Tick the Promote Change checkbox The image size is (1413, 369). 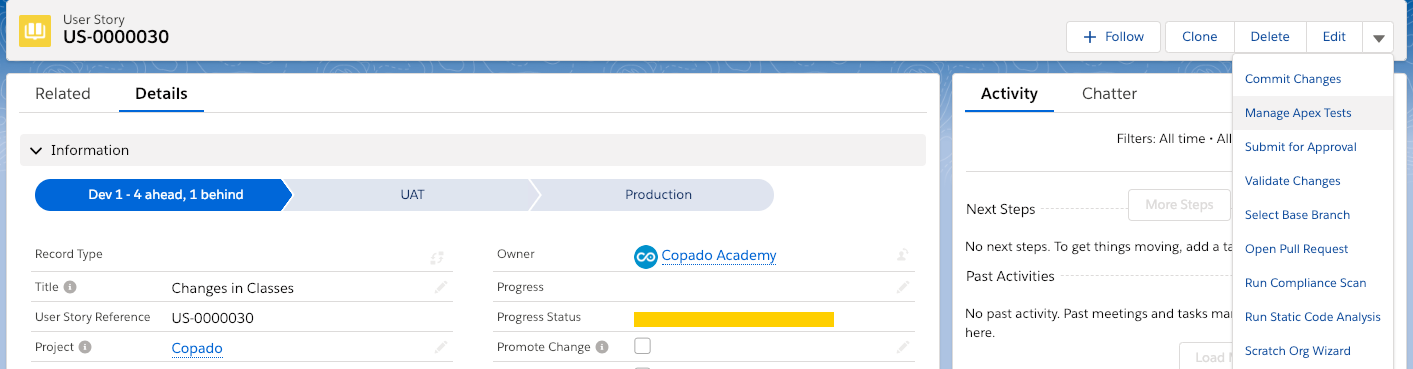point(643,346)
